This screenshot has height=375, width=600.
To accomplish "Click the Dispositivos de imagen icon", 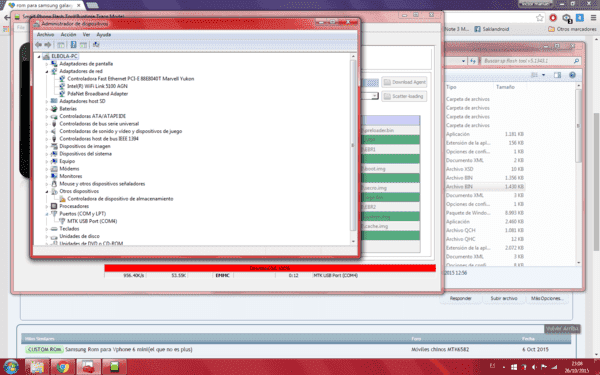I will tap(54, 146).
